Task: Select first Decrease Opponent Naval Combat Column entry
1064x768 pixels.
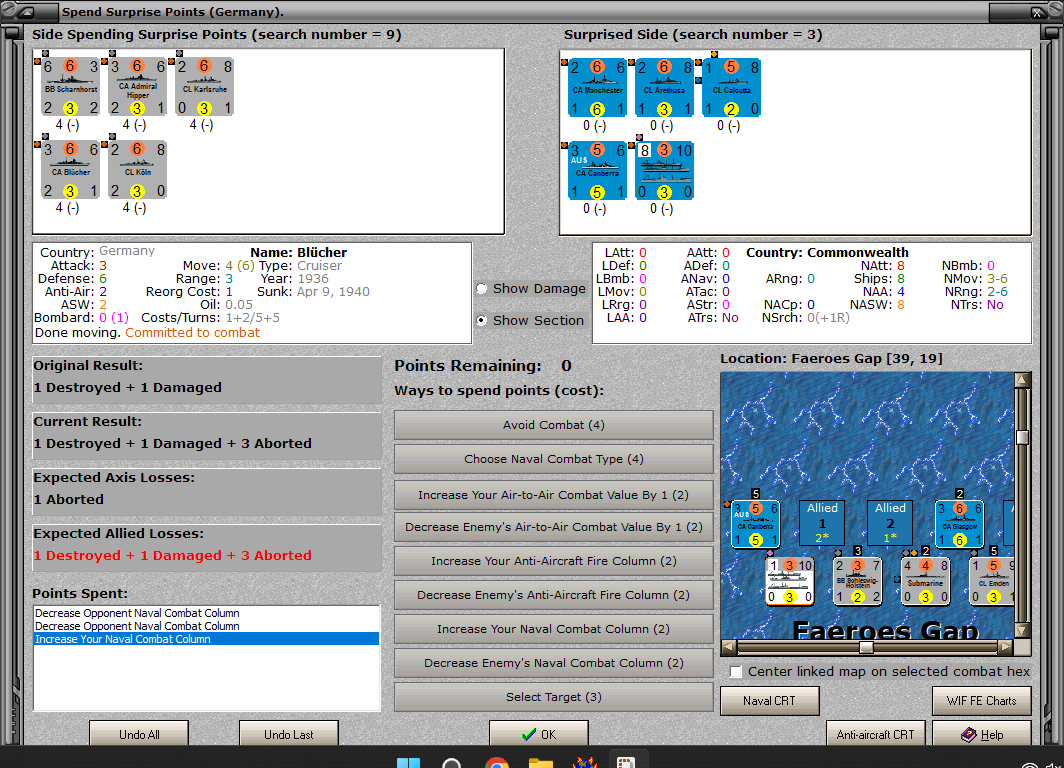Action: pos(206,613)
